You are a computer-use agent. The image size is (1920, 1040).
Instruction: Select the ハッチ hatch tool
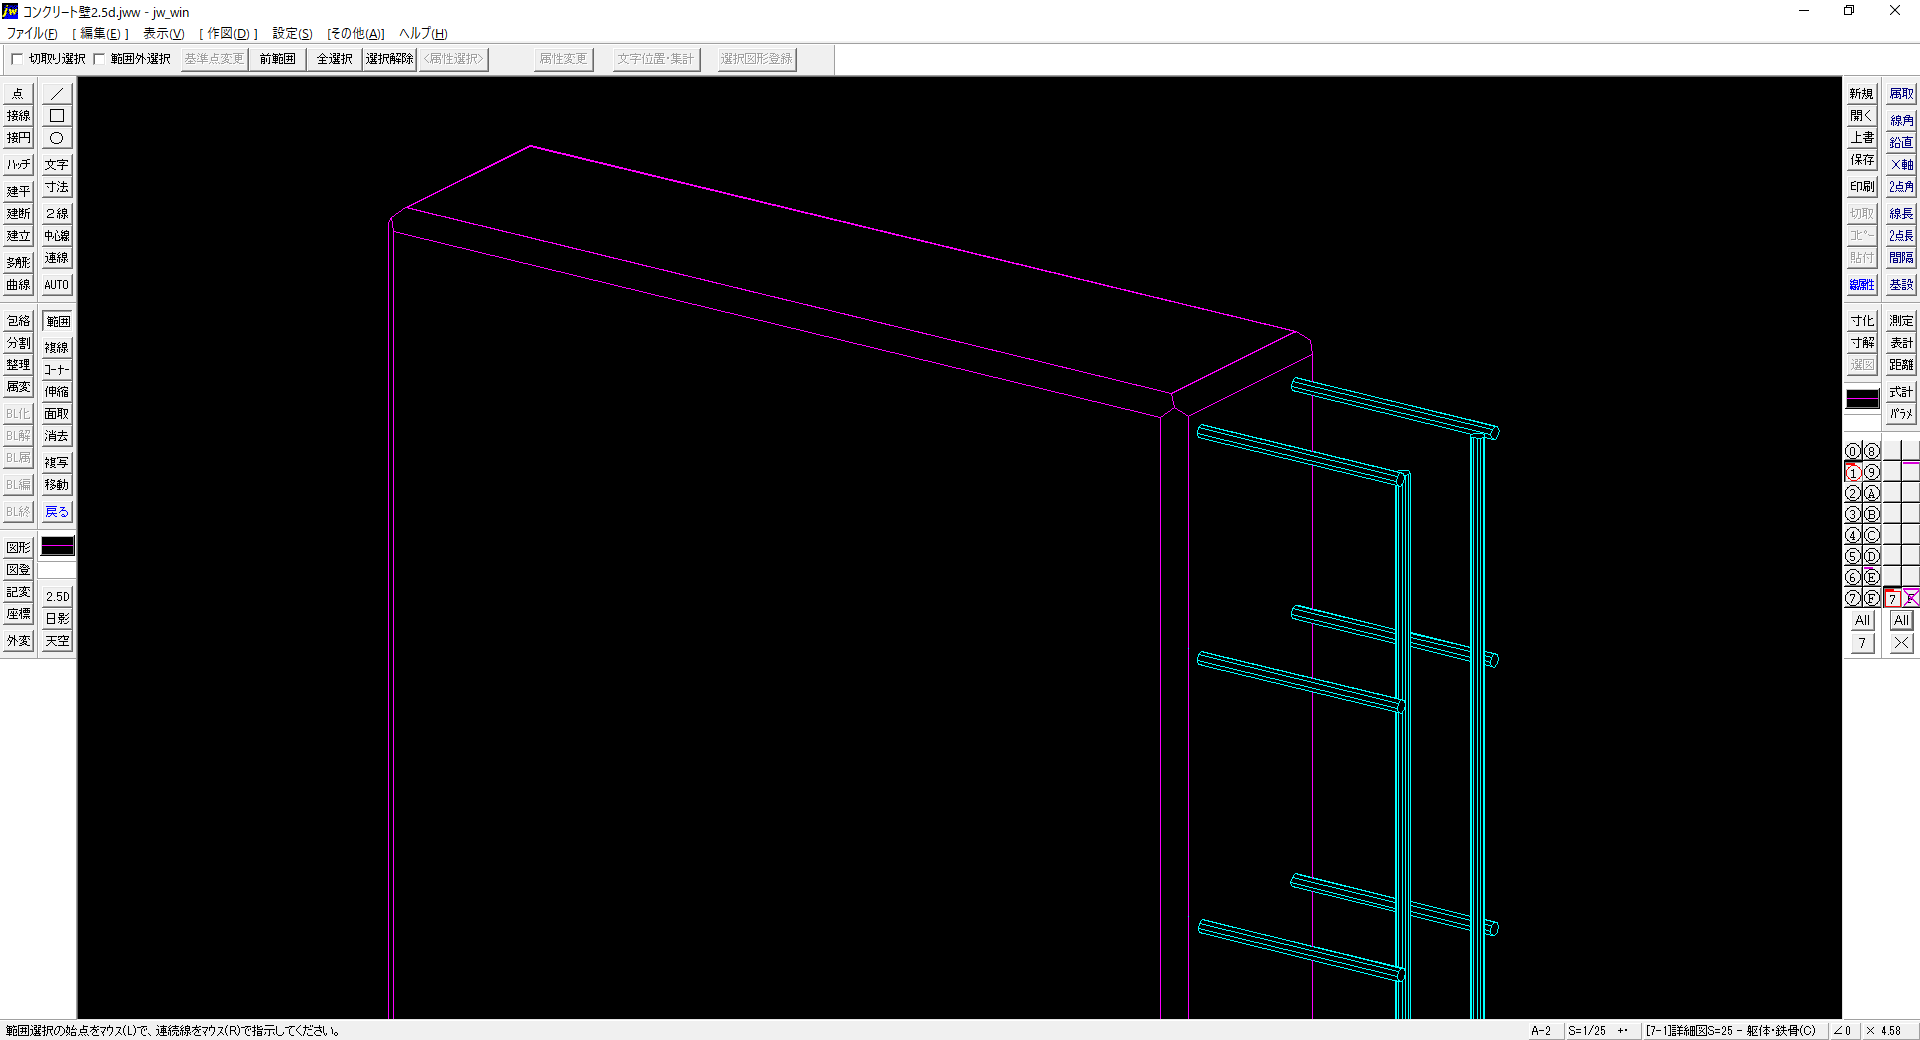(x=18, y=164)
